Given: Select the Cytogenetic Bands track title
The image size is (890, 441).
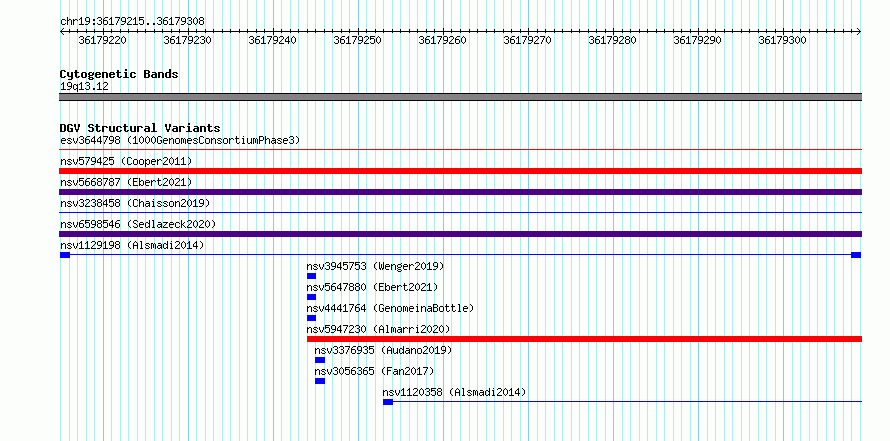Looking at the screenshot, I should click(x=119, y=74).
